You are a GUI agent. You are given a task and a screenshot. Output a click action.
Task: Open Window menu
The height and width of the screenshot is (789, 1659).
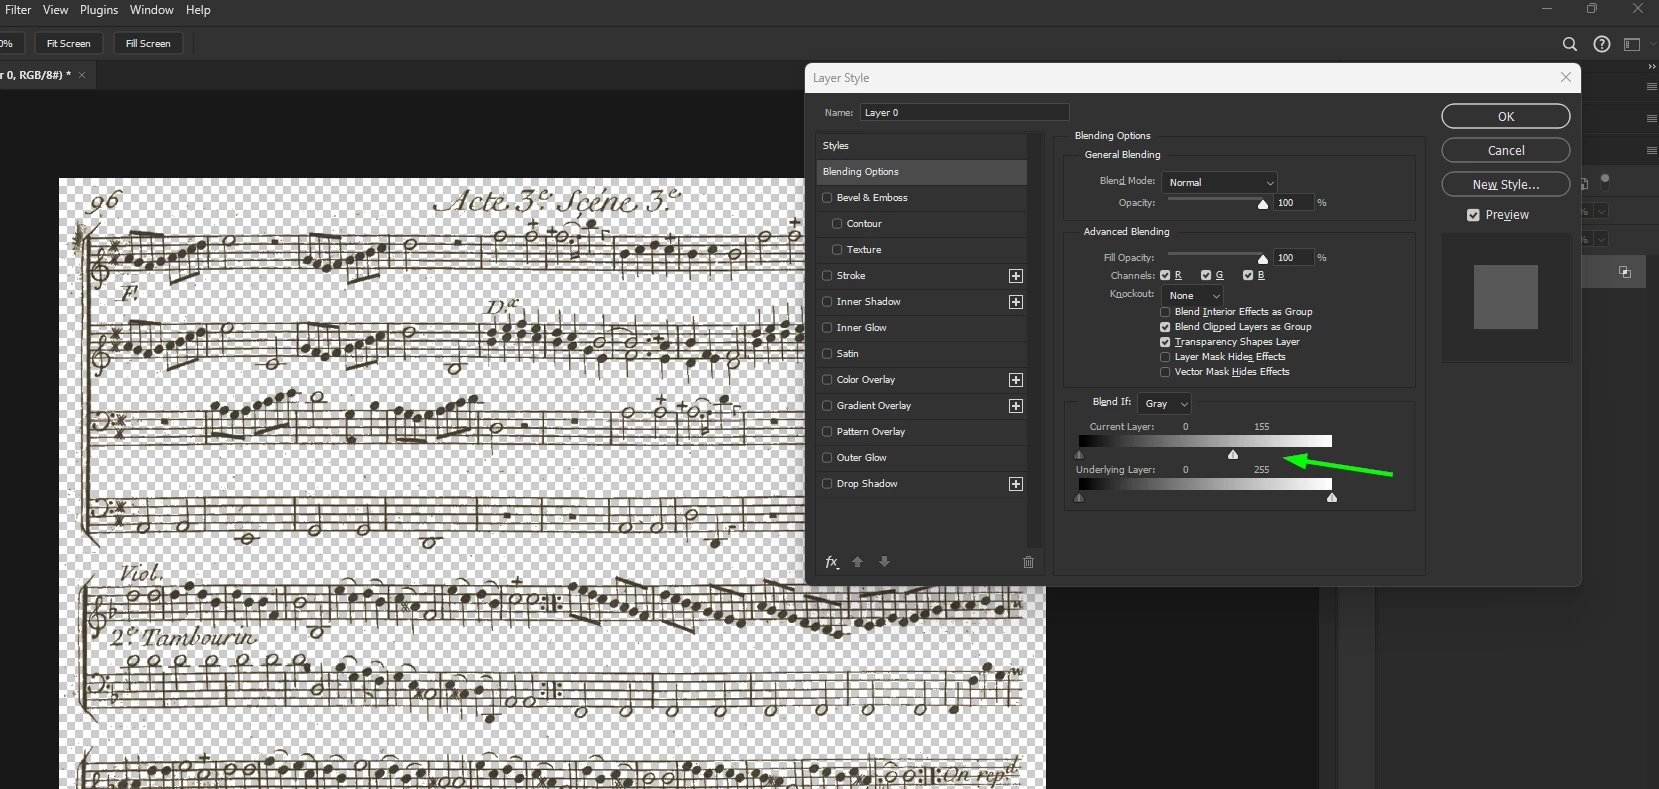(152, 10)
